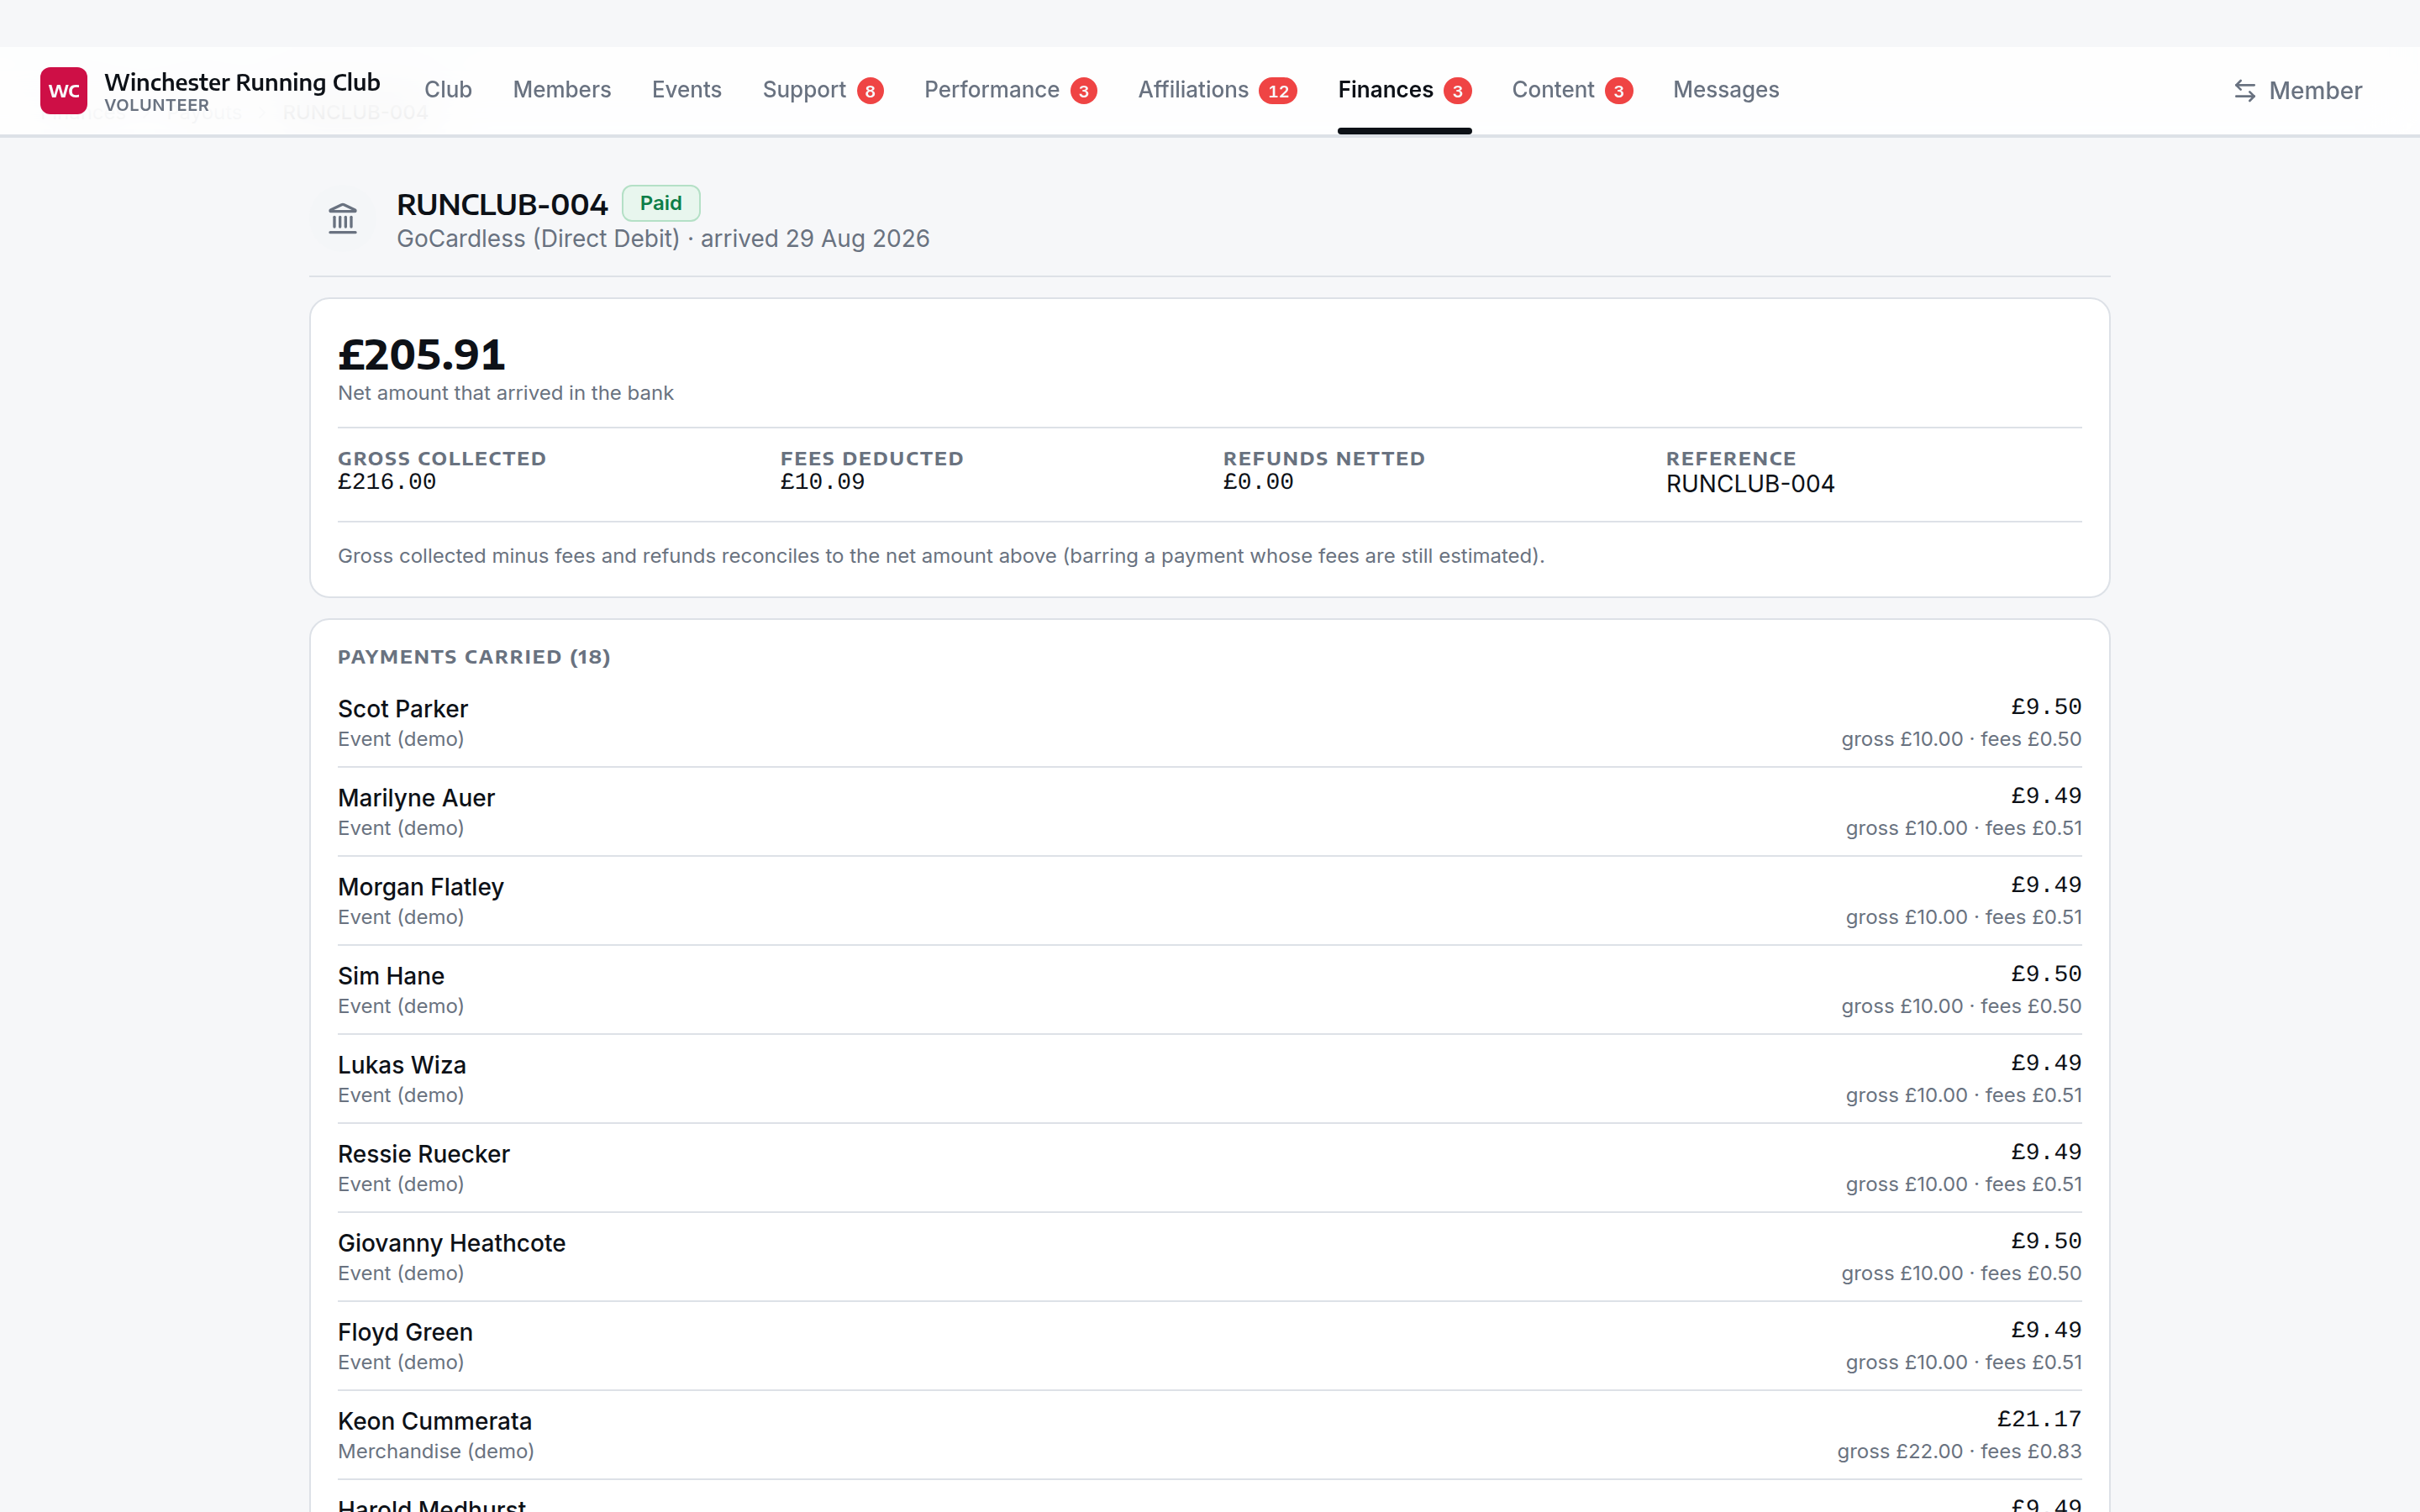Screen dimensions: 2420x1512
Task: Open Lukas Wiza payment row
Action: [x=1210, y=1079]
